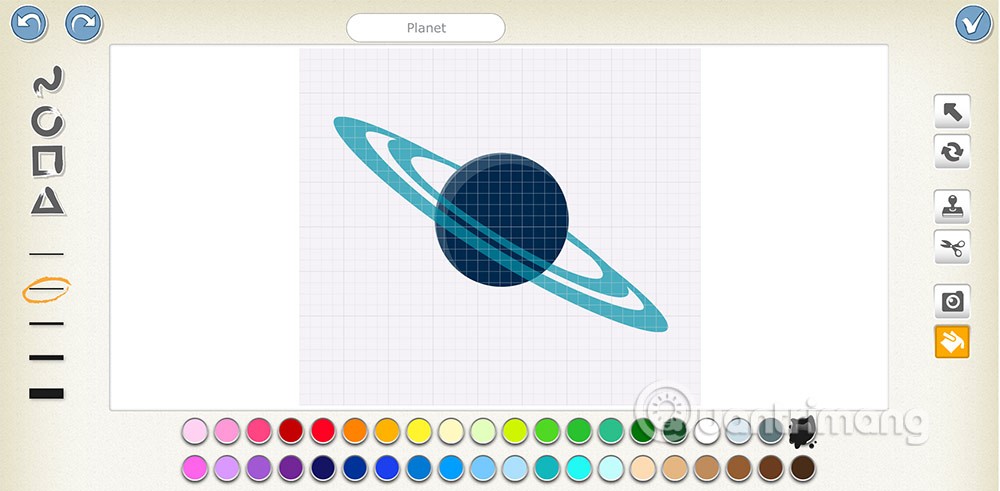Image resolution: width=1000 pixels, height=491 pixels.
Task: Select the ellipse shape tool
Action: (48, 122)
